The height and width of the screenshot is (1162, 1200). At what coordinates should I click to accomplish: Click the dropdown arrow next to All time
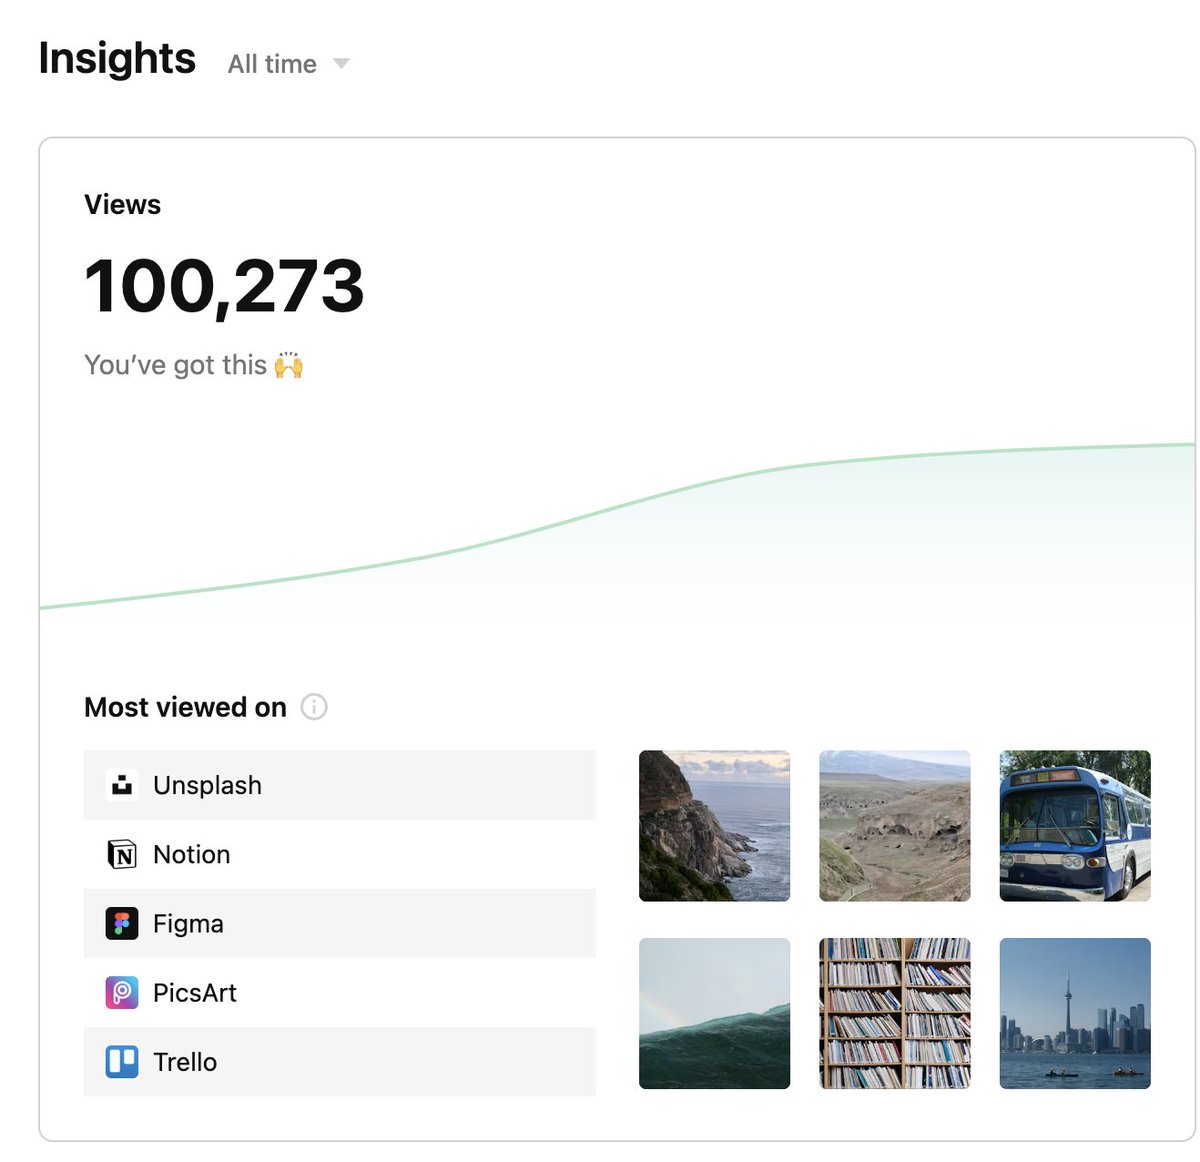pos(341,64)
